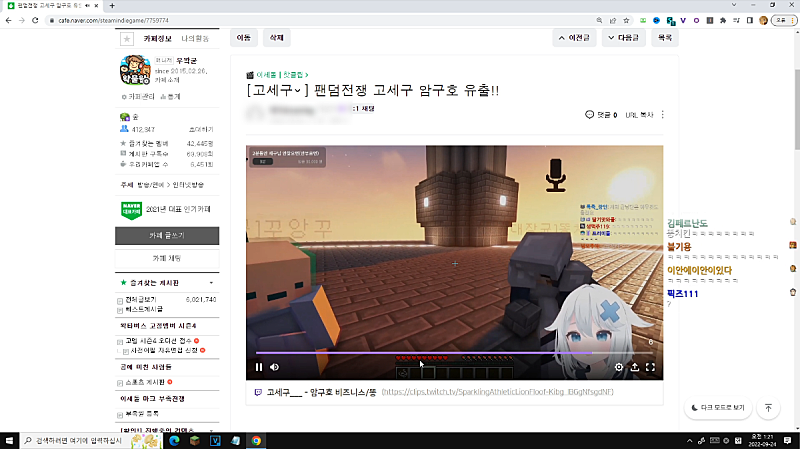The height and width of the screenshot is (449, 800).
Task: Open the 카페관리 cafe management link
Action: [x=138, y=96]
